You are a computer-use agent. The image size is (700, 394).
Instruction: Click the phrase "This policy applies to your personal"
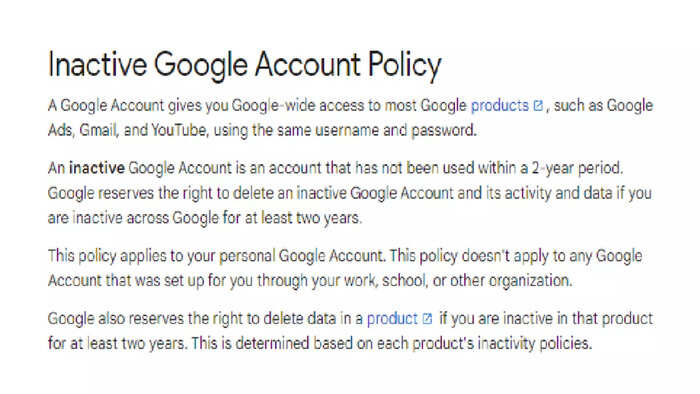click(x=161, y=256)
